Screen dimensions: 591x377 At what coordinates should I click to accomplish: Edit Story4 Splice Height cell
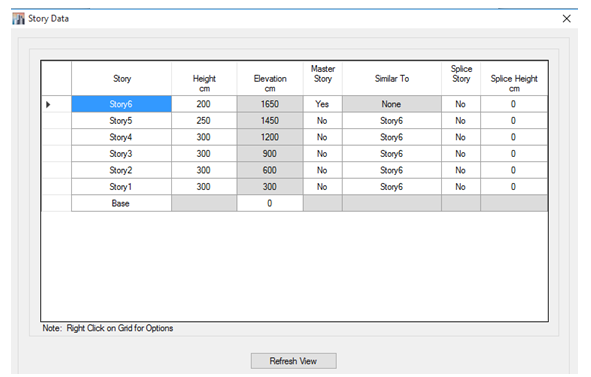(x=514, y=137)
